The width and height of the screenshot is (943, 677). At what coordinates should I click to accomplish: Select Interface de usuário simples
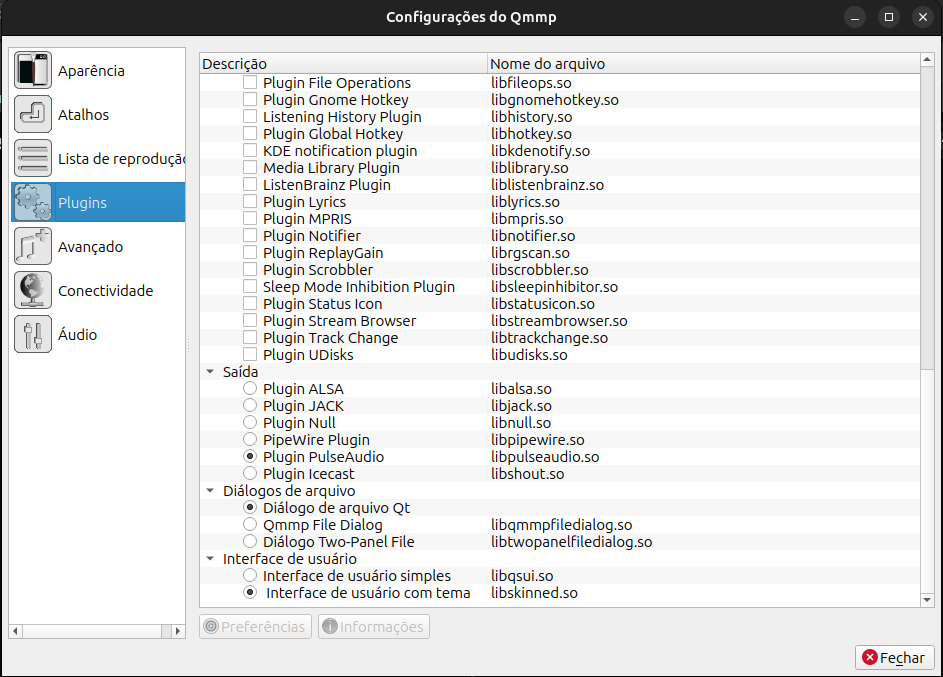click(249, 575)
